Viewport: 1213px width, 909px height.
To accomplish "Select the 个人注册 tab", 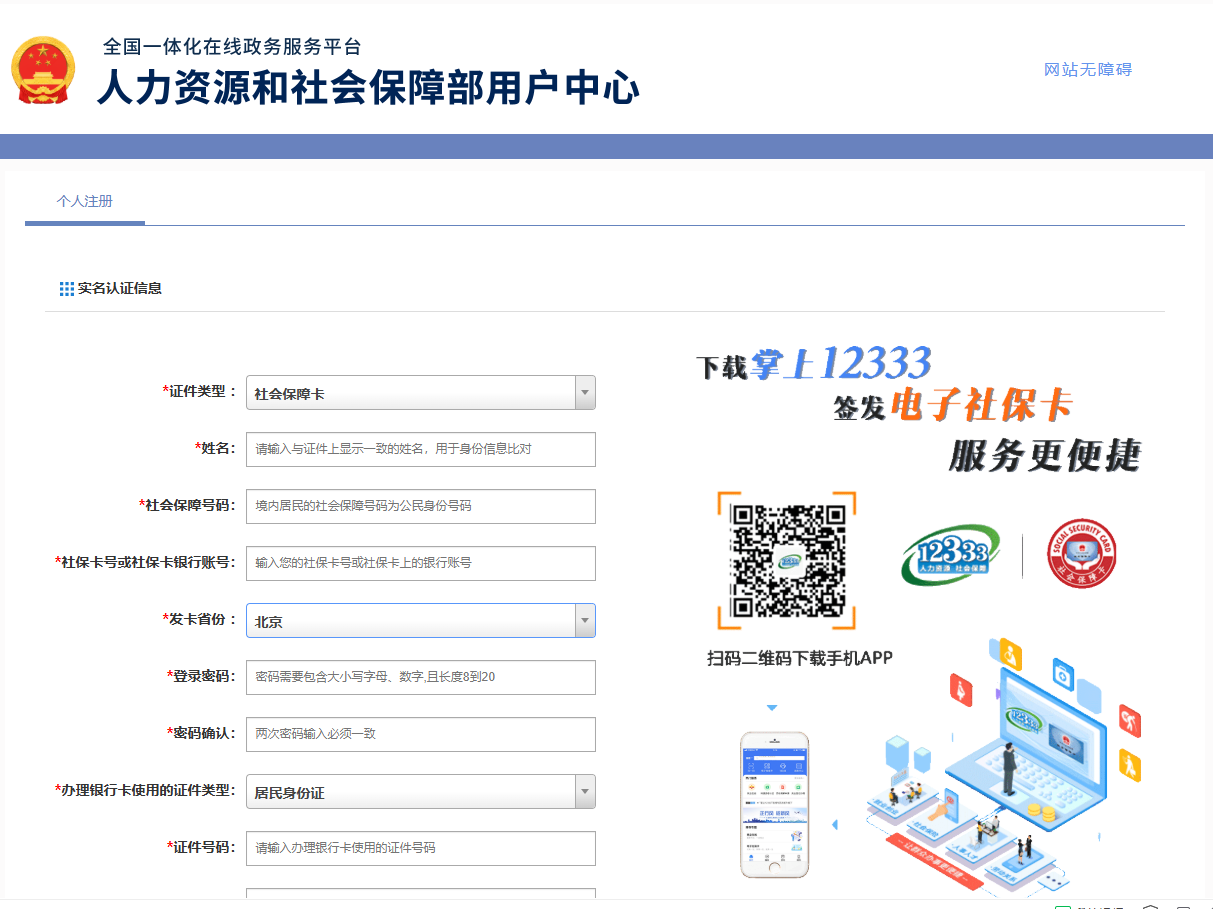I will (85, 202).
